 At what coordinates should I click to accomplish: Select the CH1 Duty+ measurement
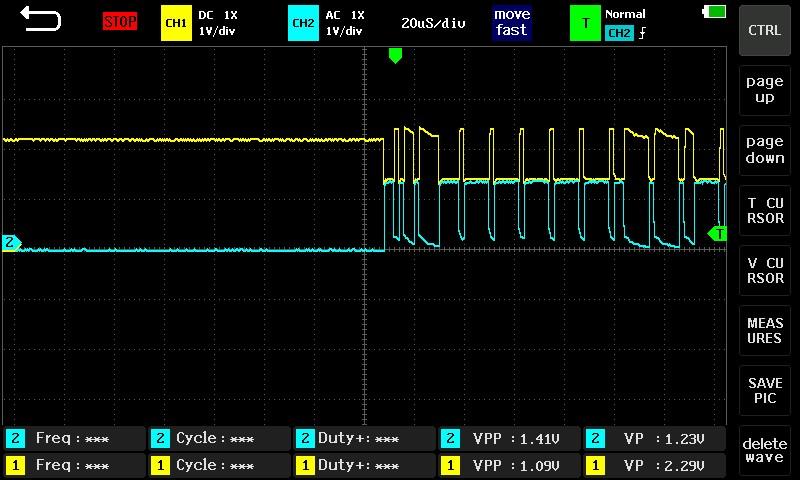pos(364,465)
